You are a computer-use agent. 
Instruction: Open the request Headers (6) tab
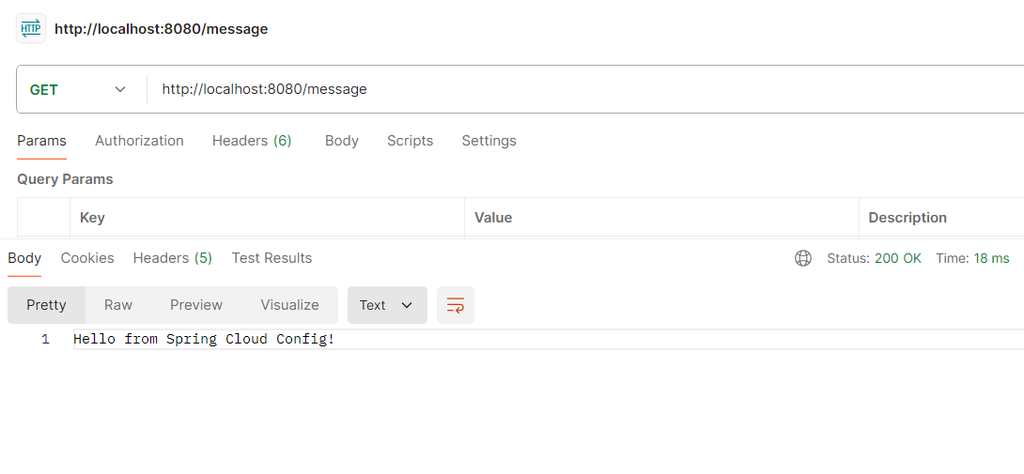pos(251,141)
